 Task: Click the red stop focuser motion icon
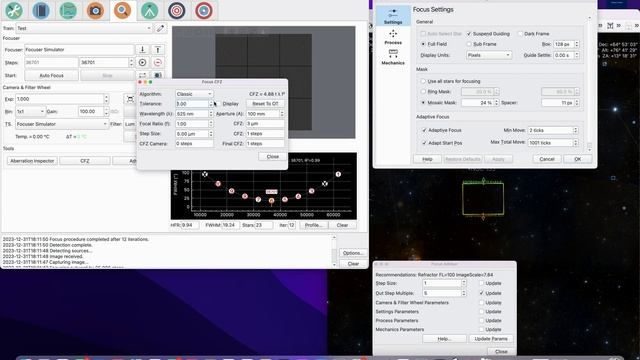point(158,62)
